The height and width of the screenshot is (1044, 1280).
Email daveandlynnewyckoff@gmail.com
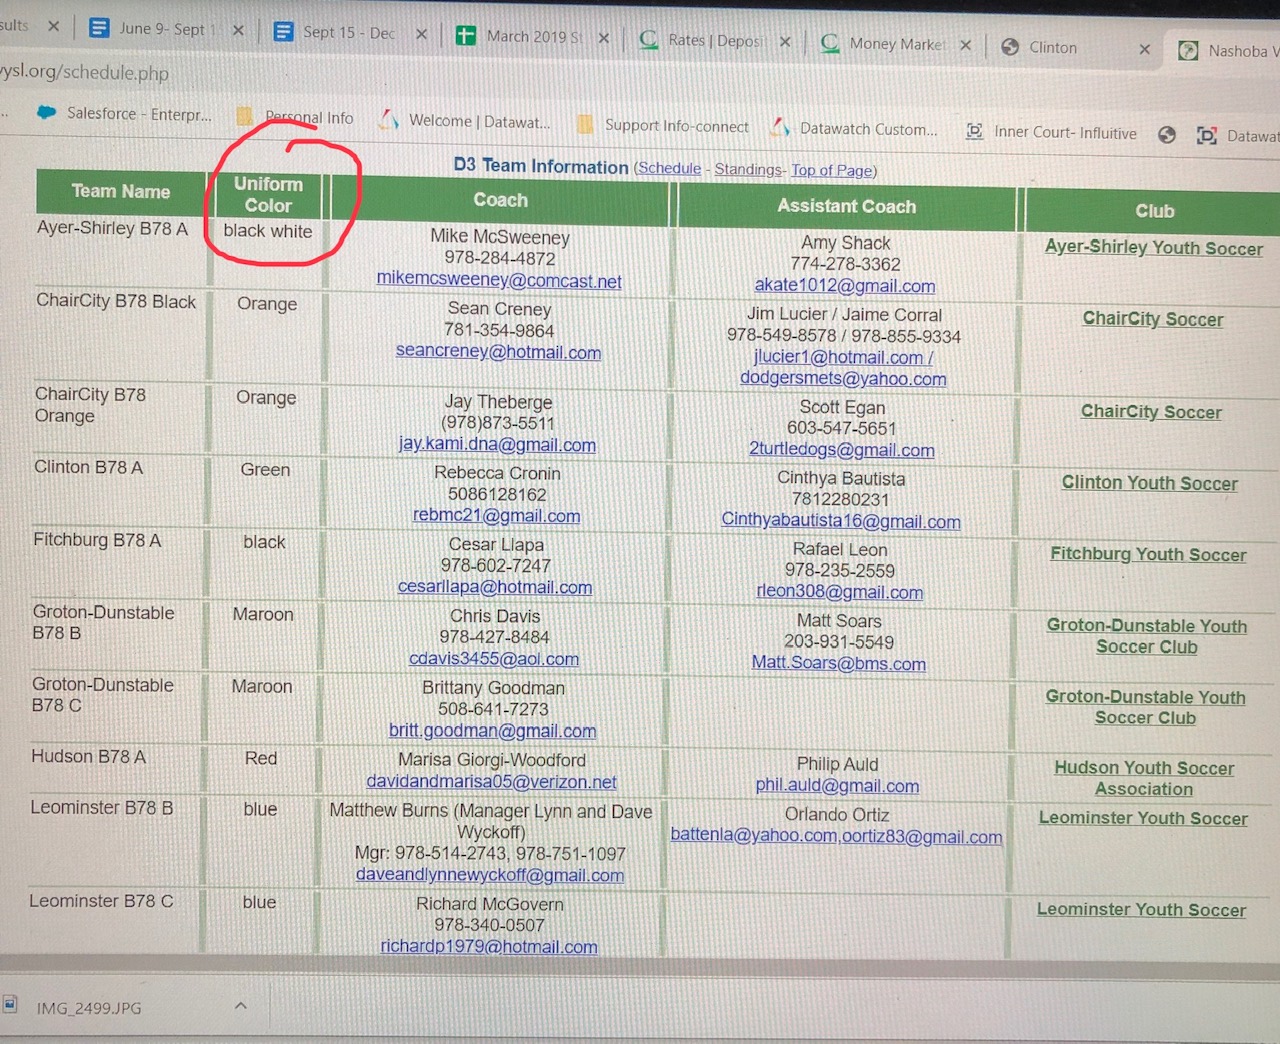[490, 875]
